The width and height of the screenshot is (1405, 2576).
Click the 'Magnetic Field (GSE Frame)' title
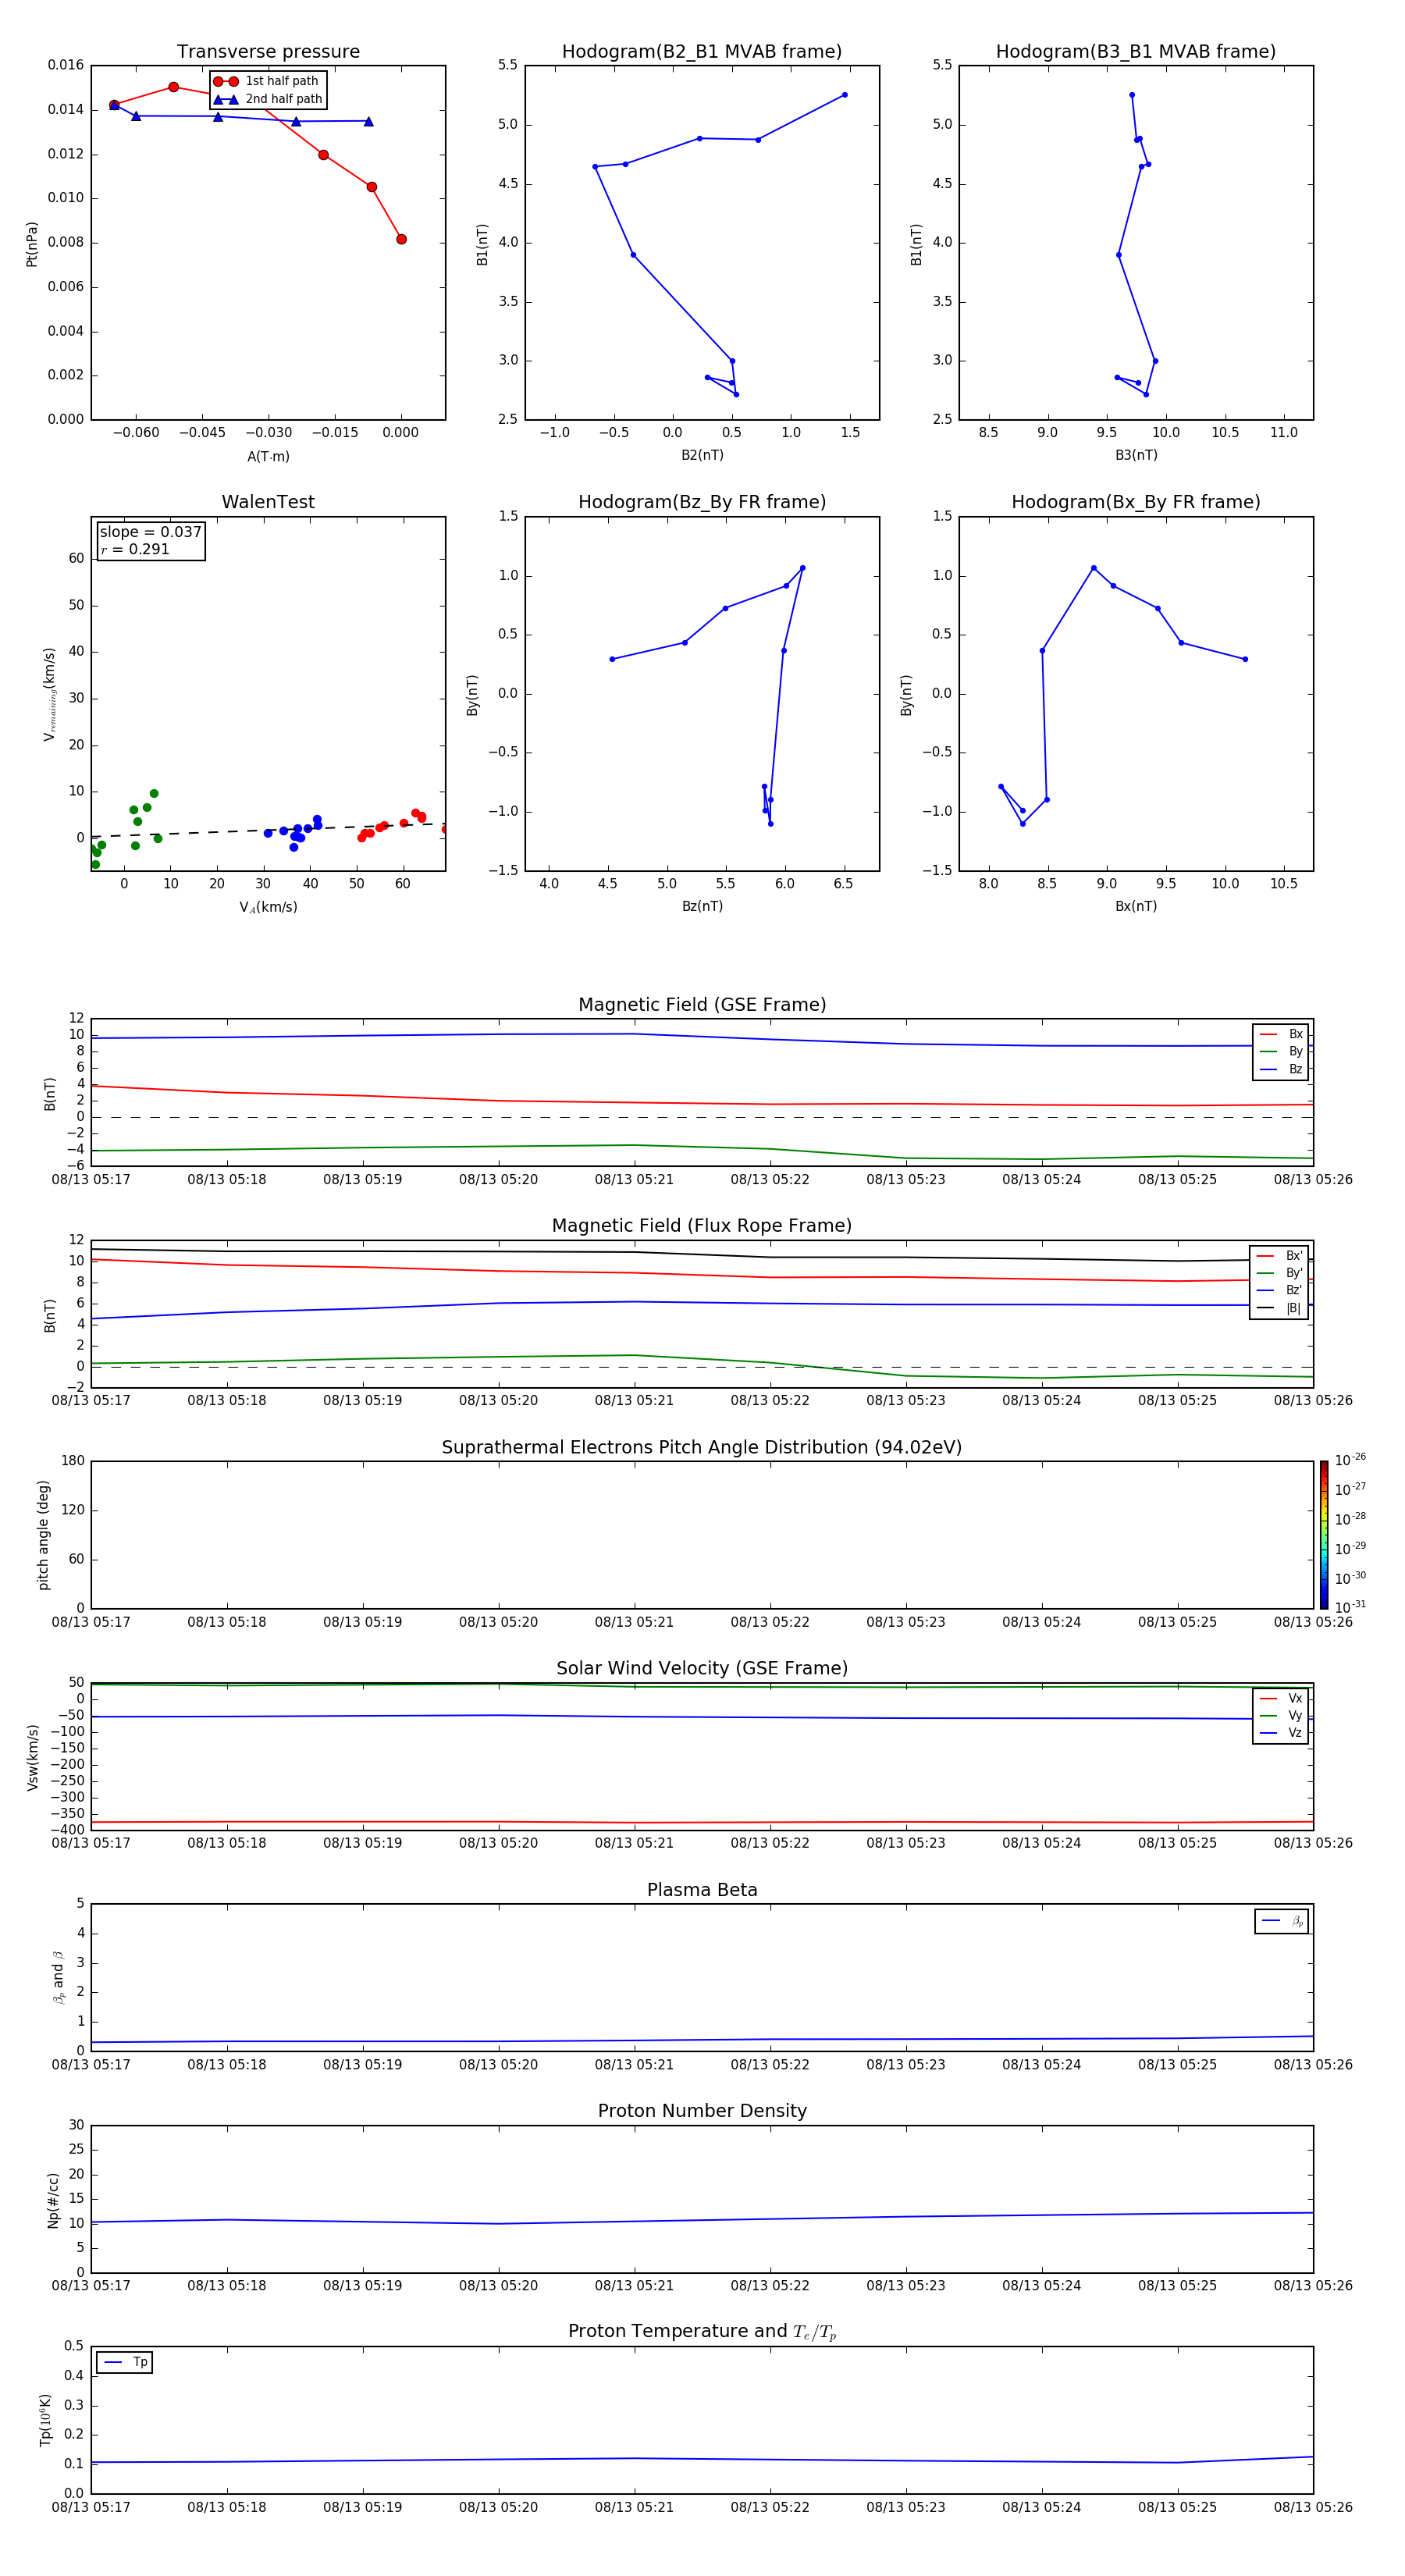click(x=702, y=1005)
